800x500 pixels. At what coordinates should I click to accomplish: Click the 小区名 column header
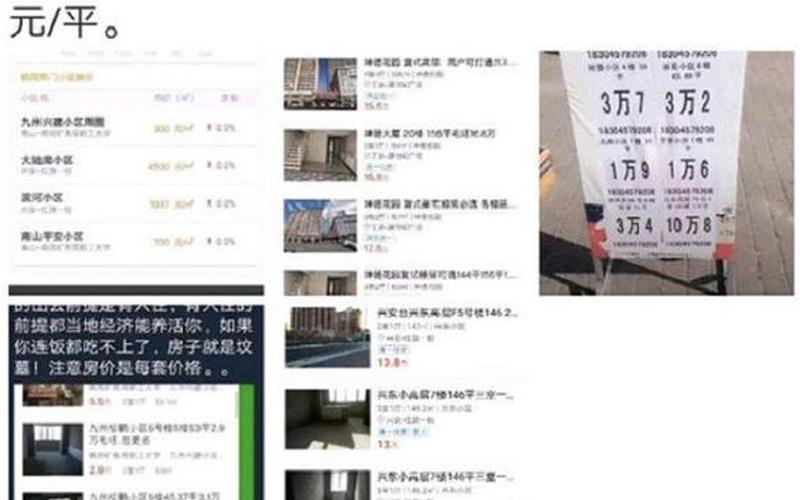coord(35,97)
